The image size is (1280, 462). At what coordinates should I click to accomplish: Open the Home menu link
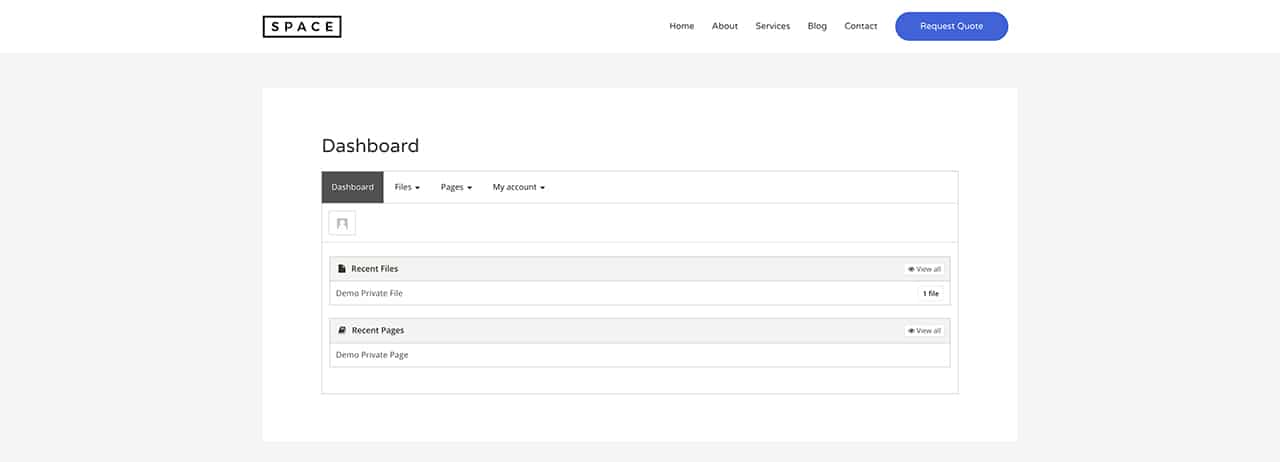click(682, 26)
